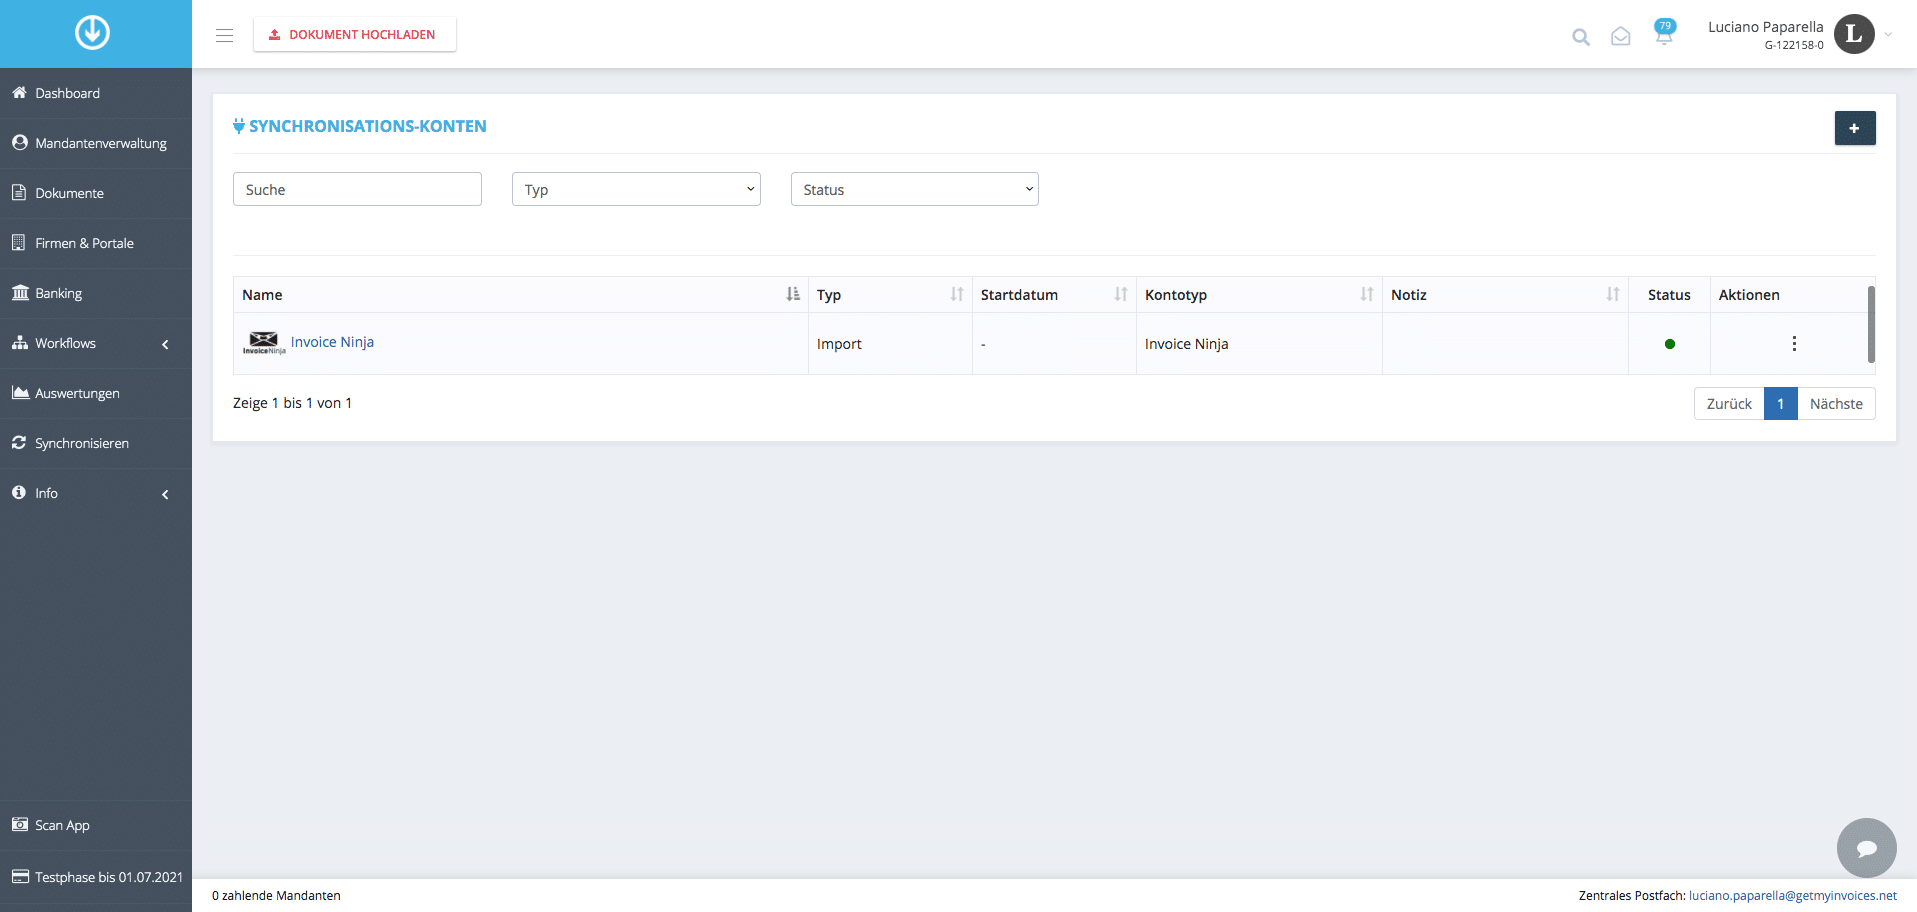Open Mandantenverwaltung in sidebar
The height and width of the screenshot is (912, 1917).
pyautogui.click(x=95, y=143)
